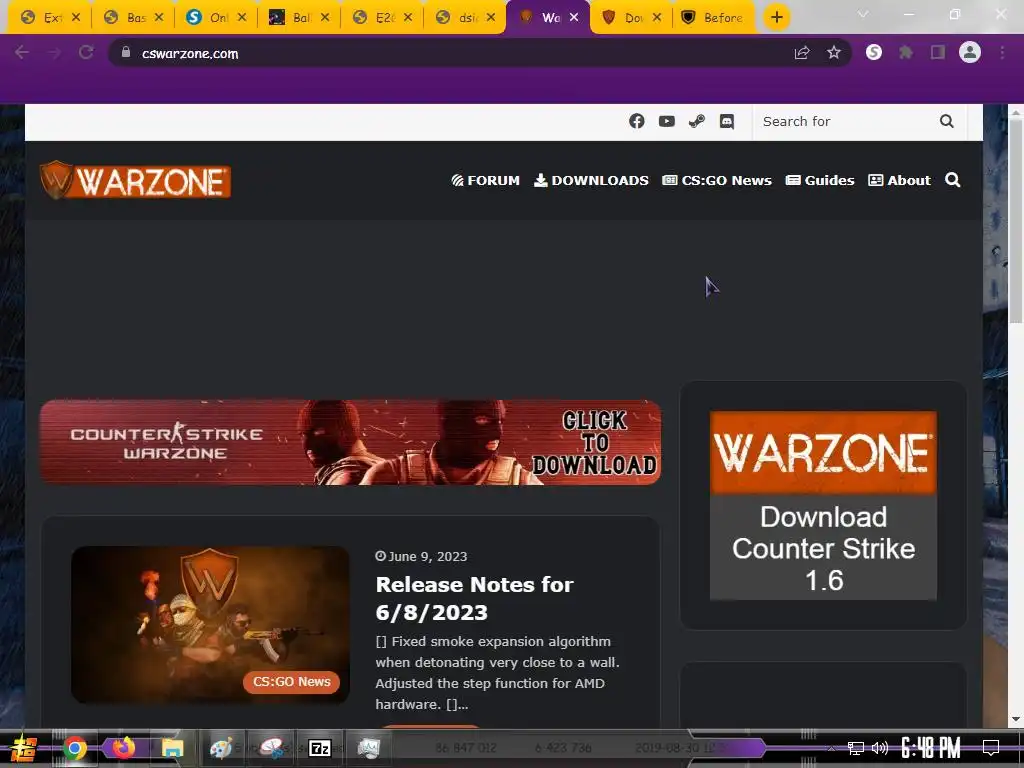1024x768 pixels.
Task: Close the Ext tab
Action: (x=76, y=18)
